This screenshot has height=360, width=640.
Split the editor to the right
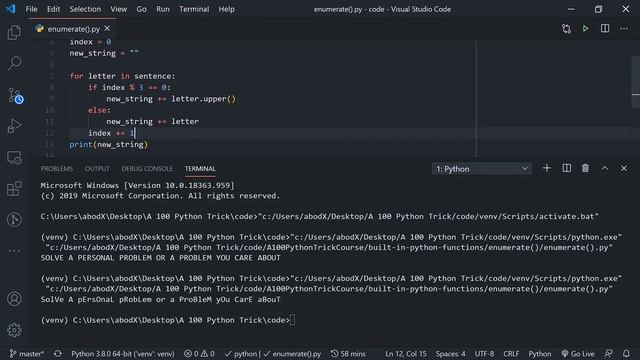[605, 29]
